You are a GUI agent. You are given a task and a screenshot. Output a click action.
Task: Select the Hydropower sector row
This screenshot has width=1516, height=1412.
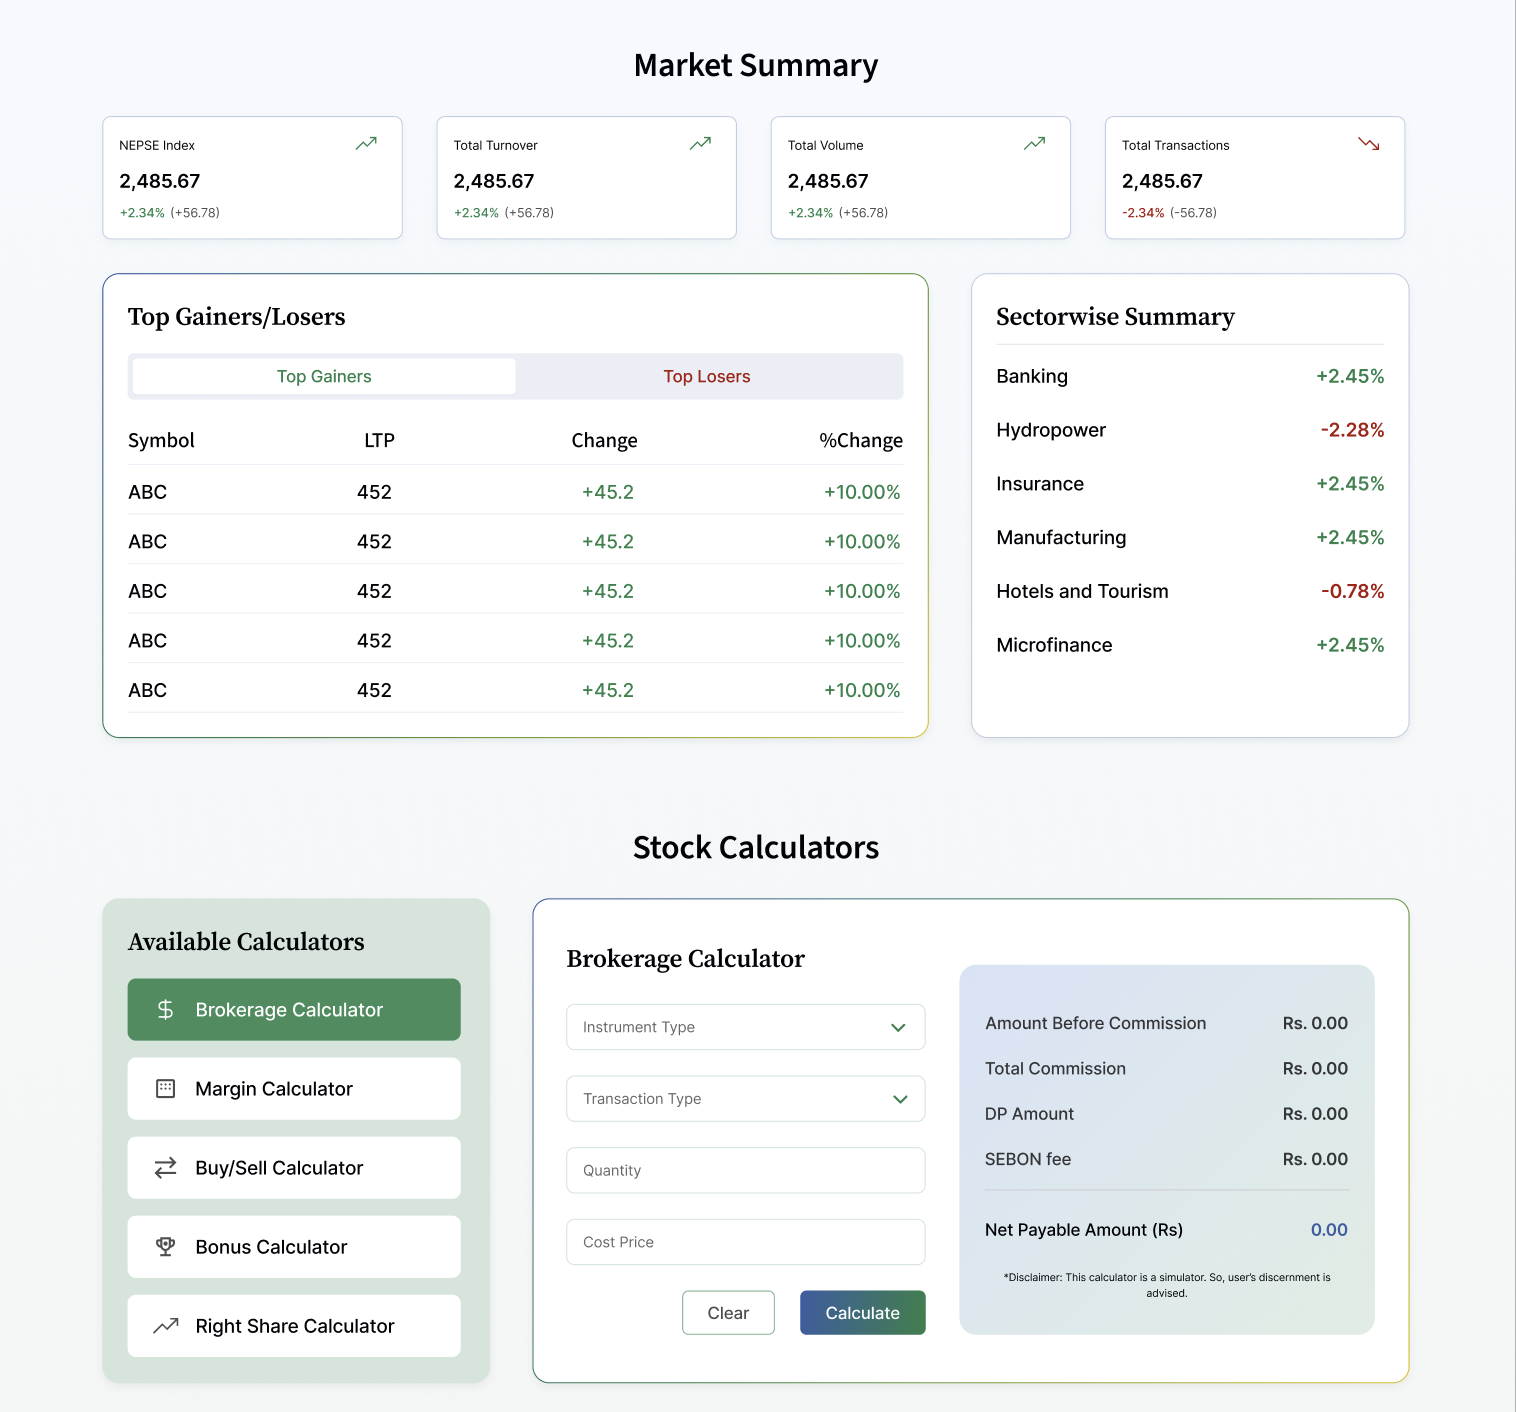point(1190,430)
